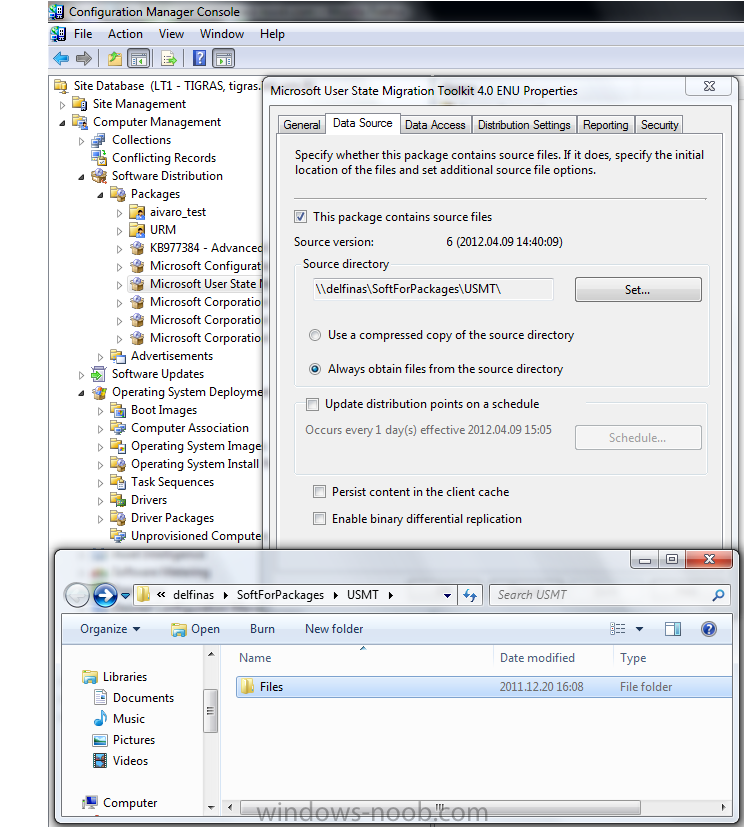
Task: Click the Drivers node icon
Action: point(118,499)
